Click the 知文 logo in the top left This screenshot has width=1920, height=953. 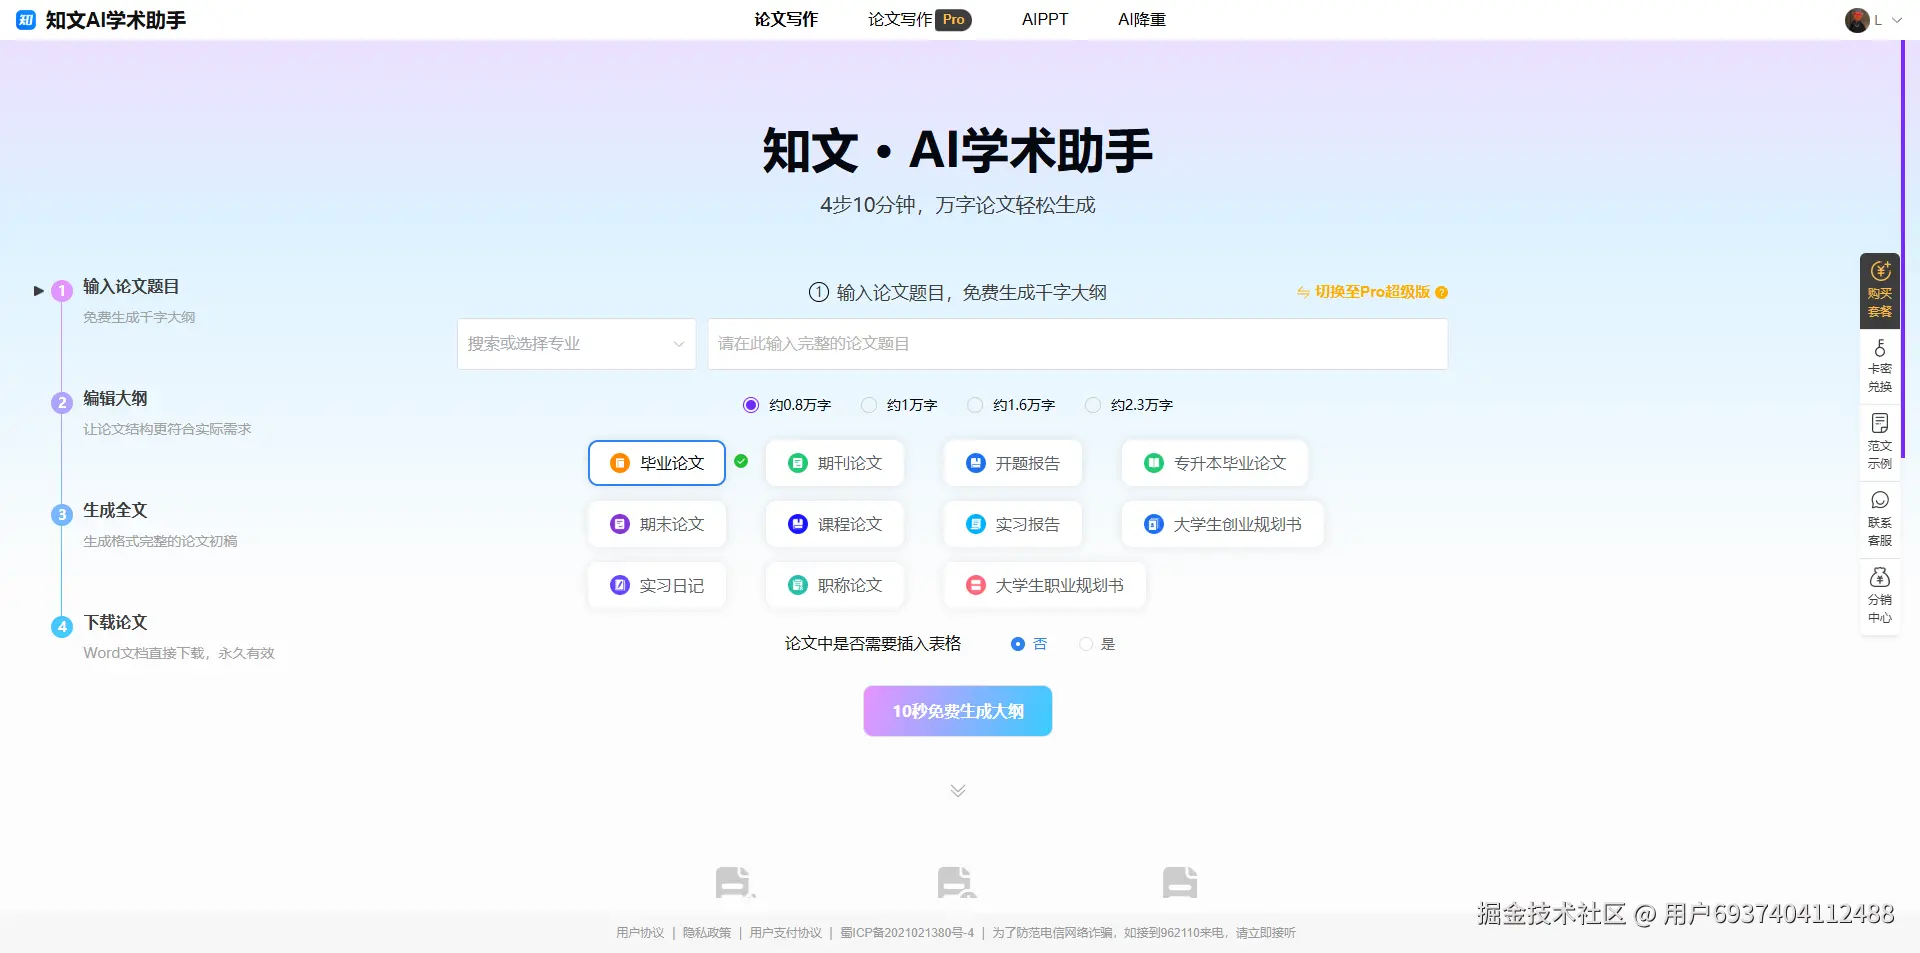click(x=25, y=19)
